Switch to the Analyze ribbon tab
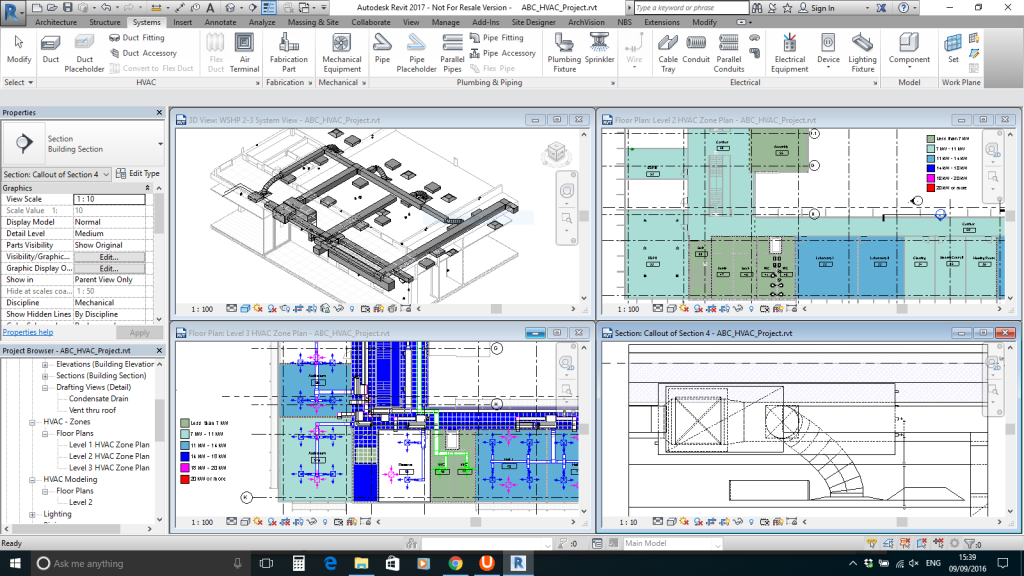The height and width of the screenshot is (576, 1024). [262, 22]
